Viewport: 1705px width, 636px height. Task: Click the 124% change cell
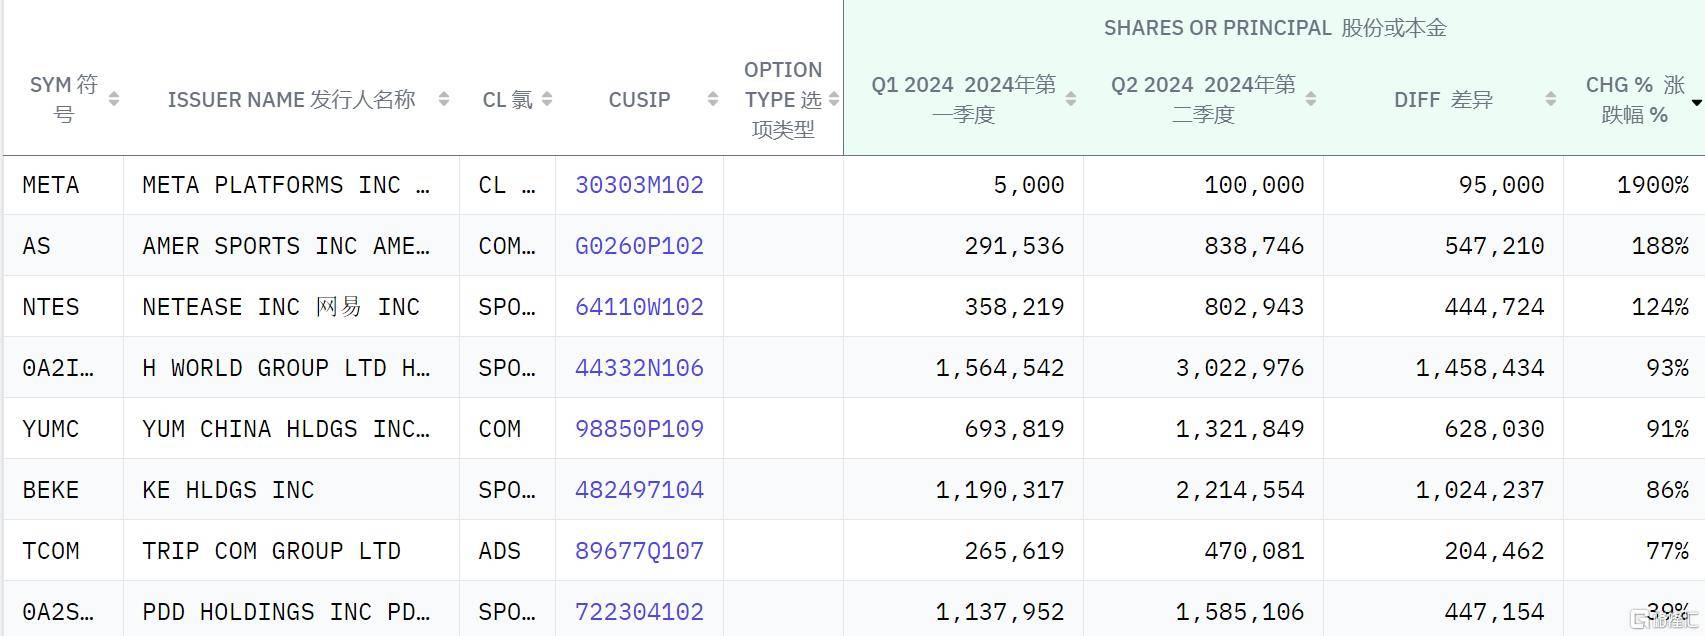1660,307
